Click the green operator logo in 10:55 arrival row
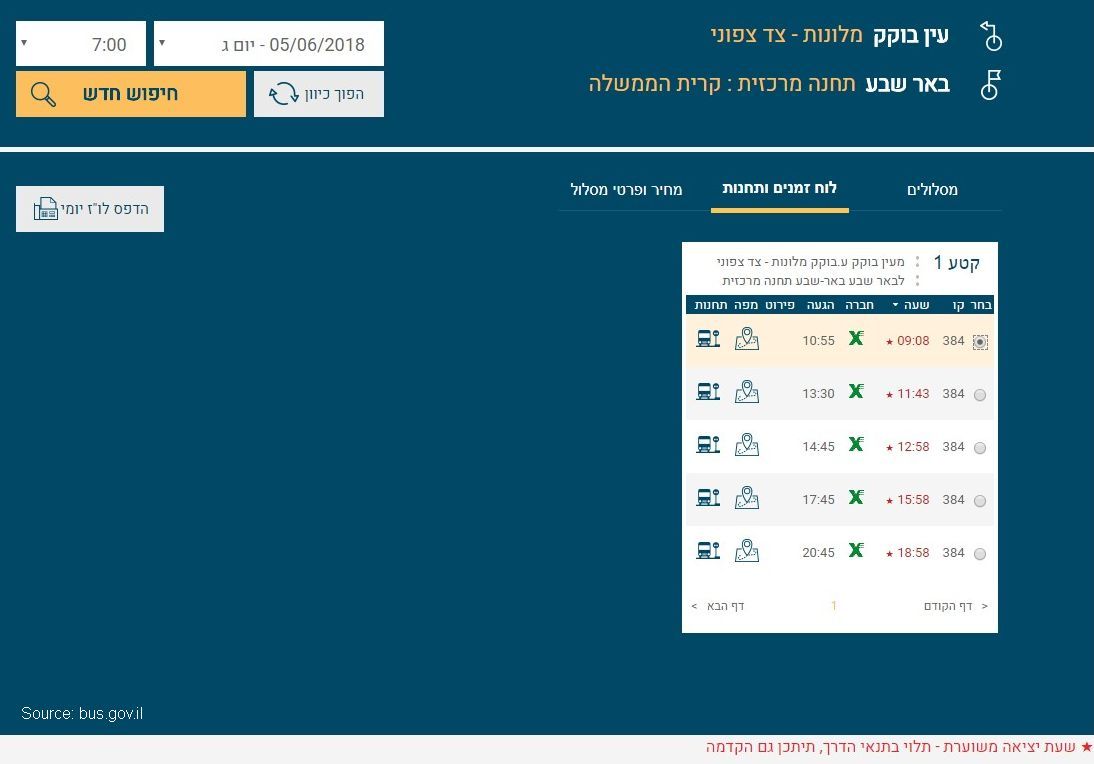The image size is (1094, 764). (x=856, y=338)
